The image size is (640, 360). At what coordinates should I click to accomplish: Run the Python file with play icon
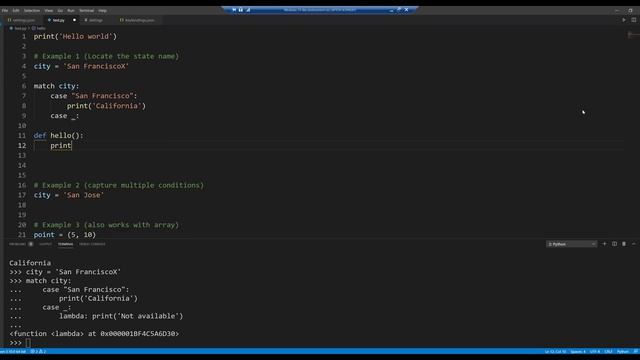624,20
